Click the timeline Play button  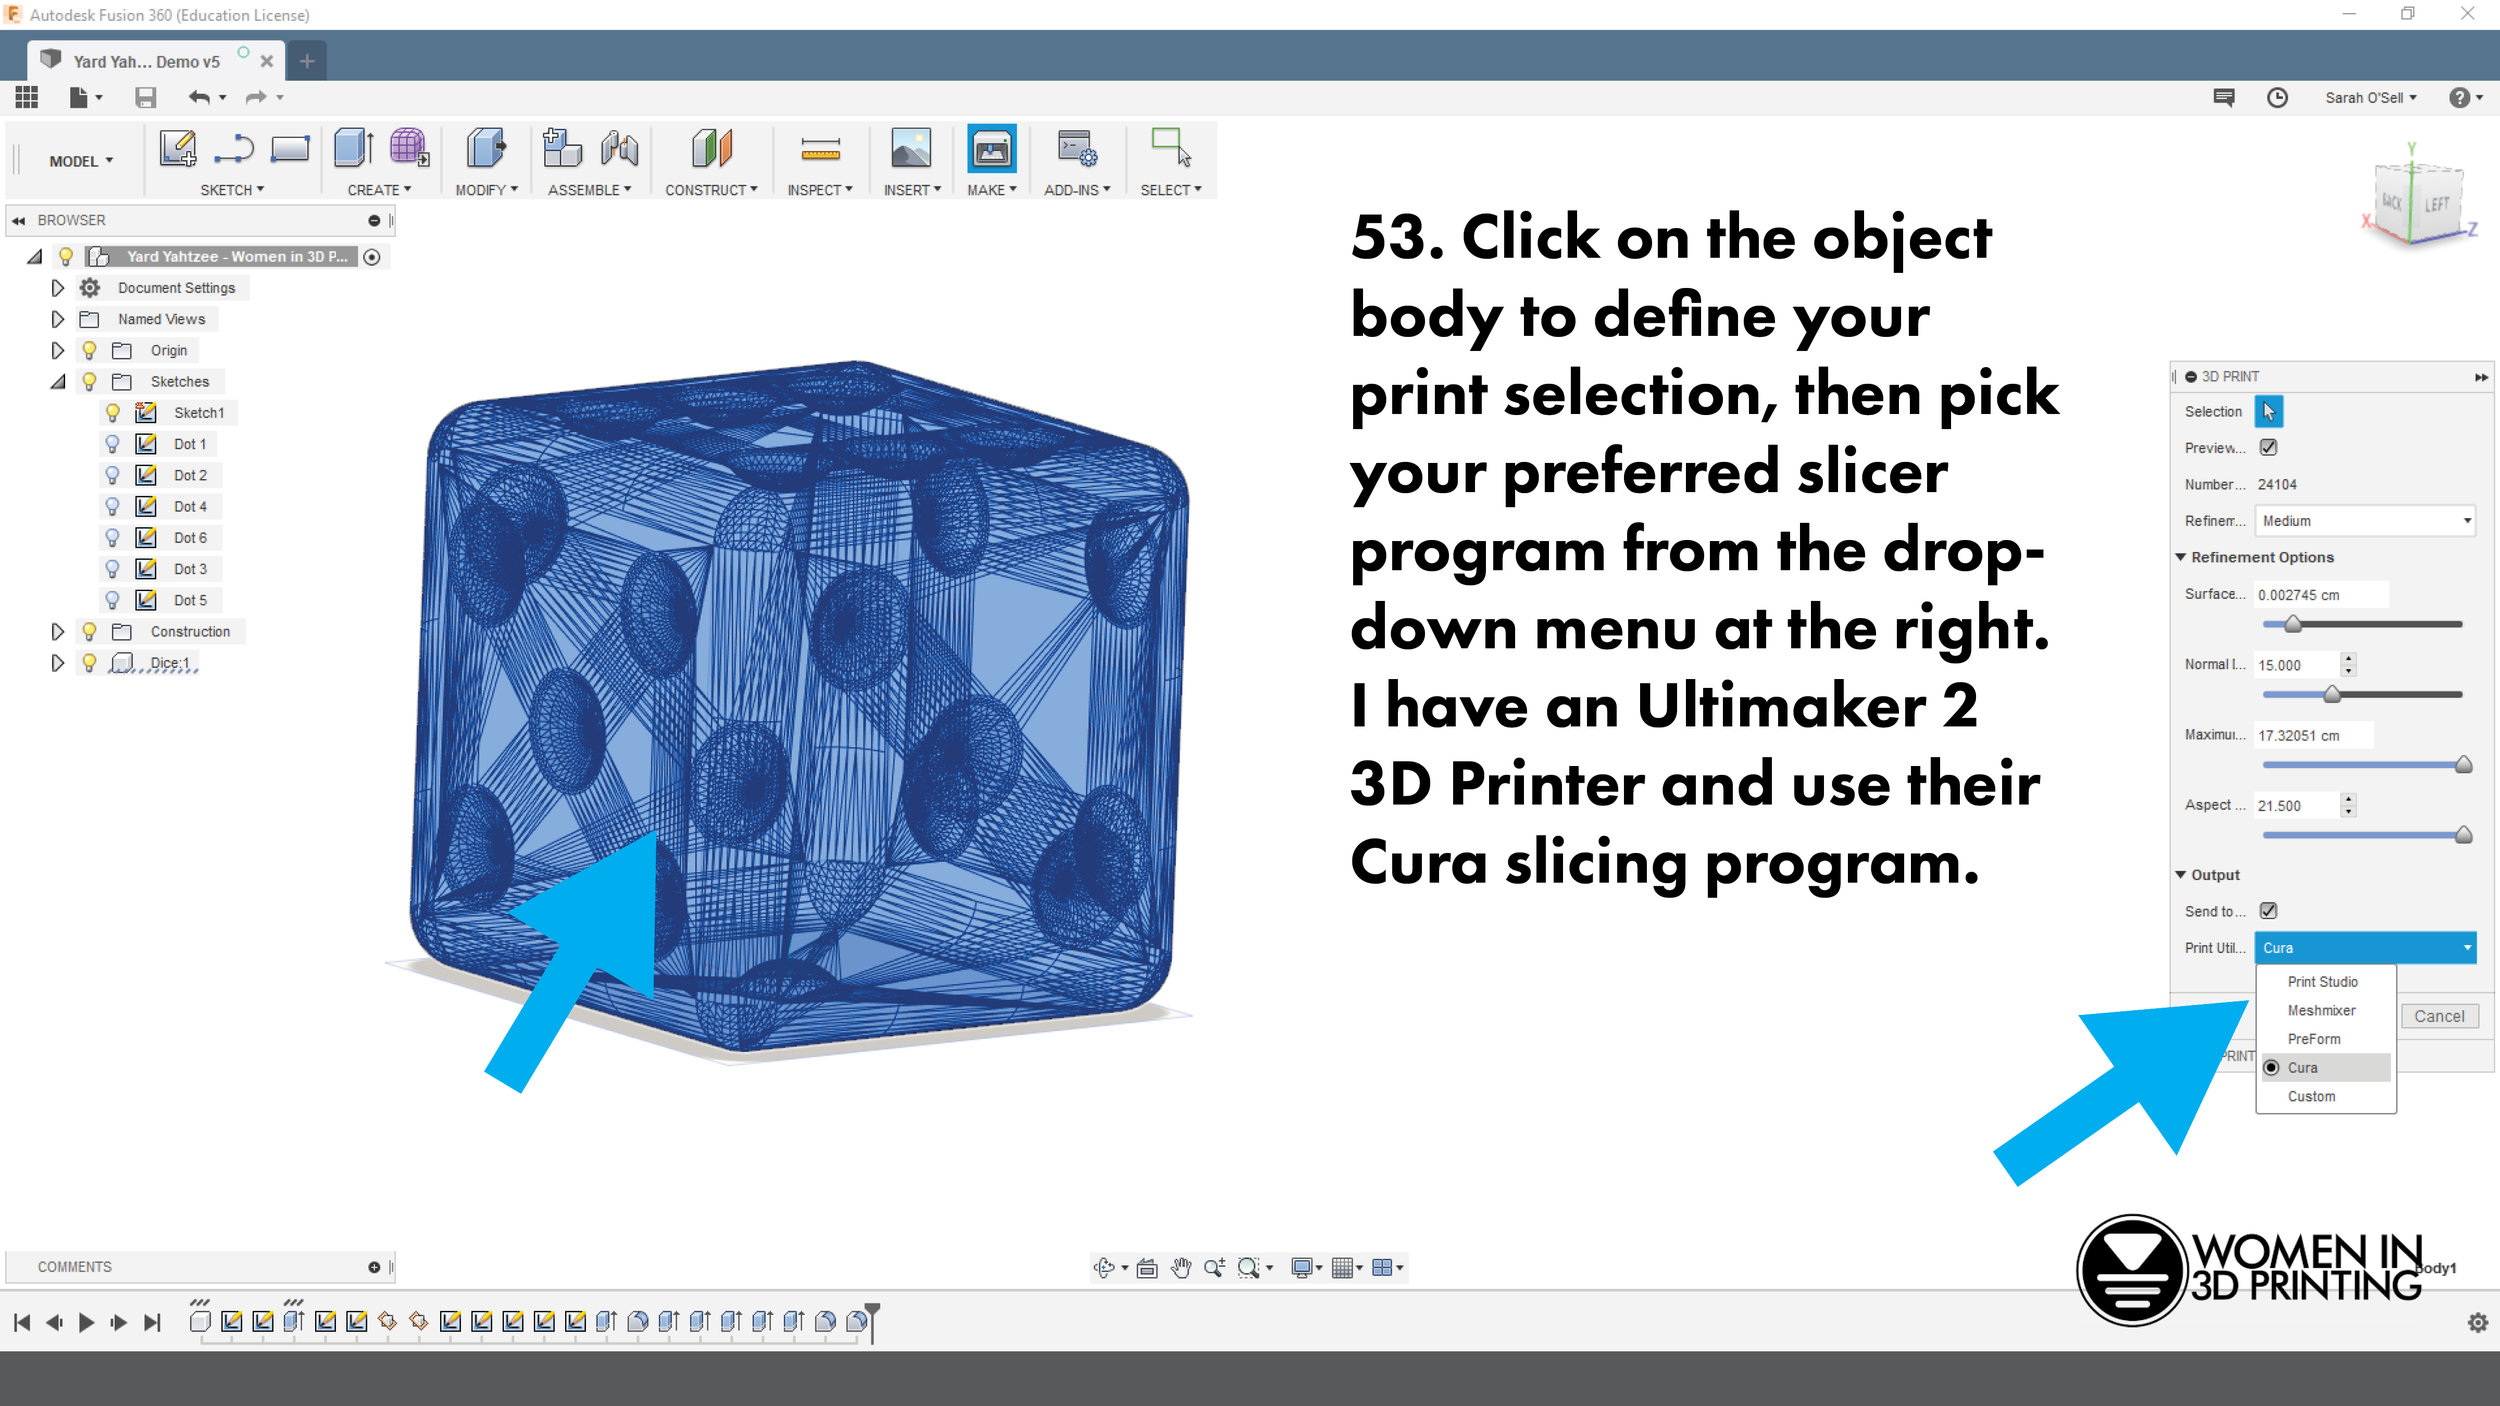pyautogui.click(x=86, y=1322)
